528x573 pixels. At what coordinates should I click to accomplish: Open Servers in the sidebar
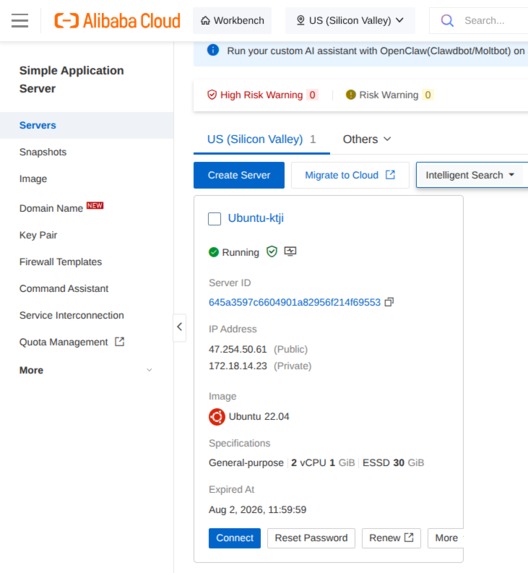tap(87, 125)
